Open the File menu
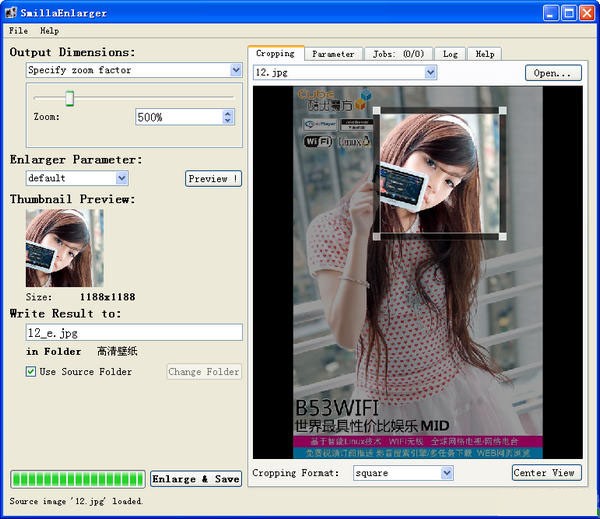 (18, 31)
